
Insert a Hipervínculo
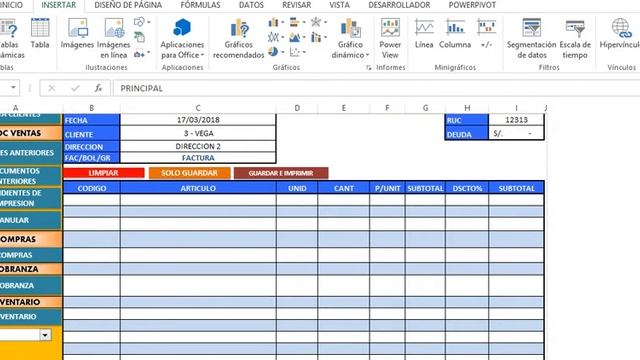pos(620,33)
